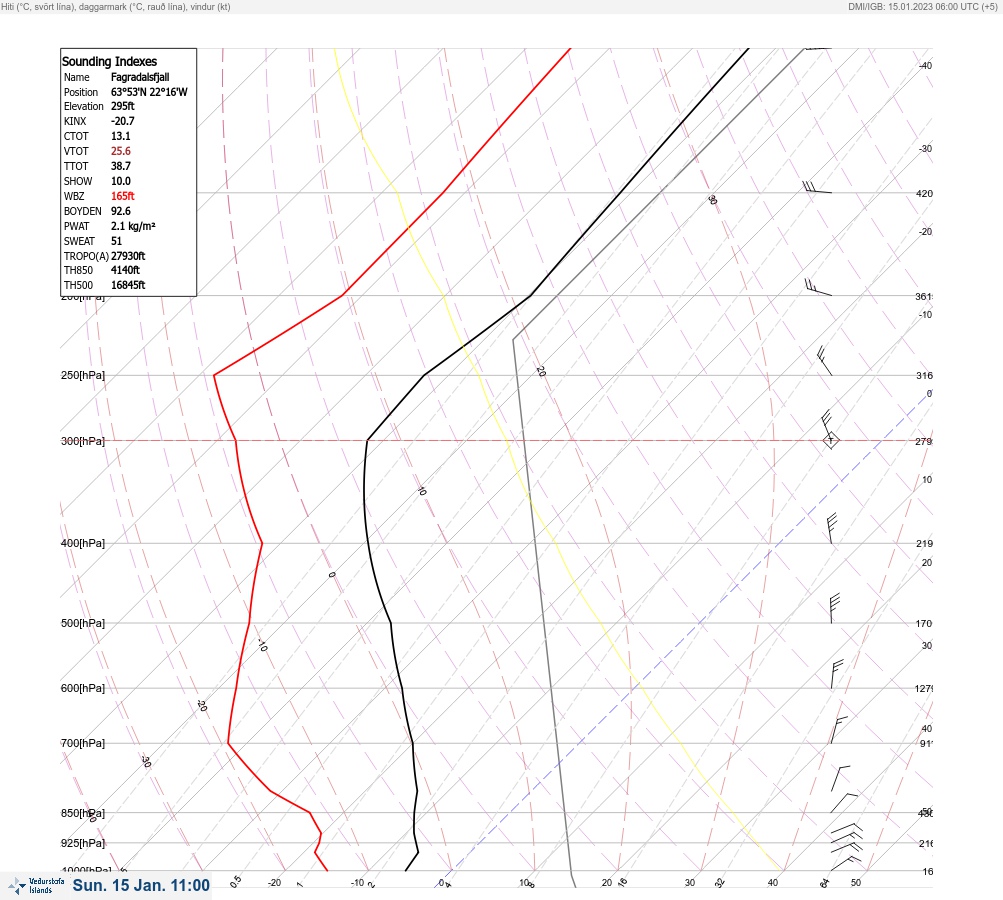Click the SWEAT value '51'
The image size is (1003, 900).
point(116,241)
